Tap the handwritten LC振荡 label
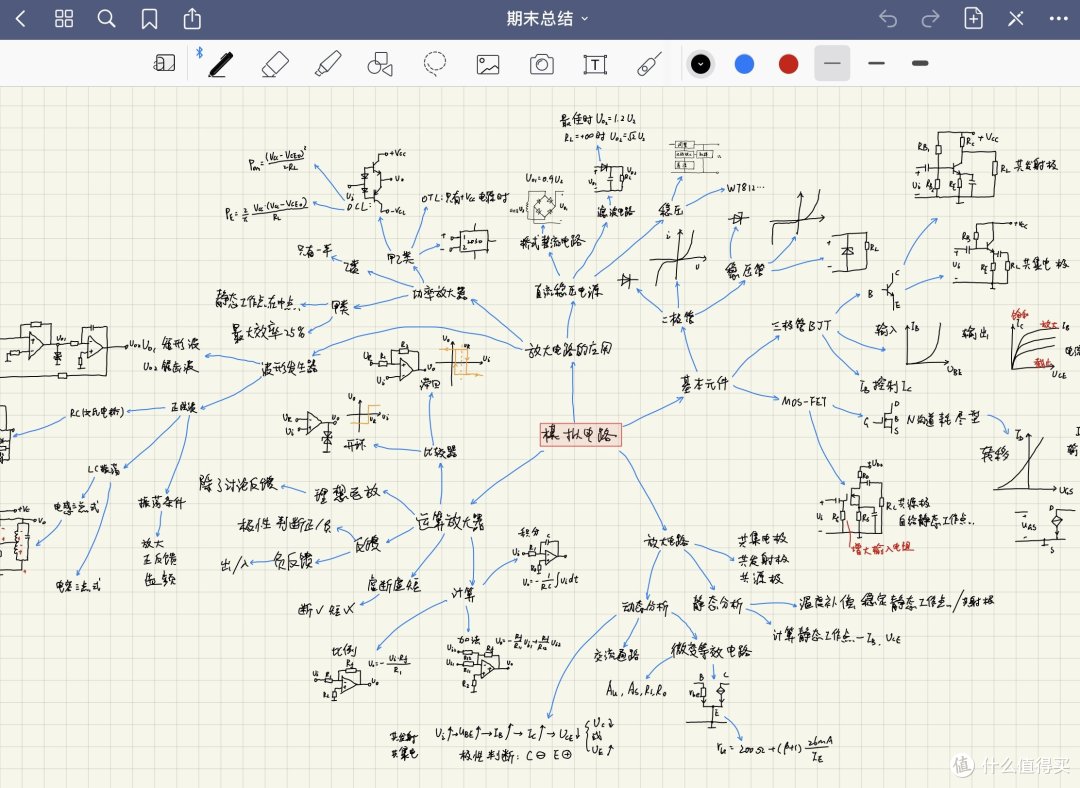1080x788 pixels. tap(103, 469)
